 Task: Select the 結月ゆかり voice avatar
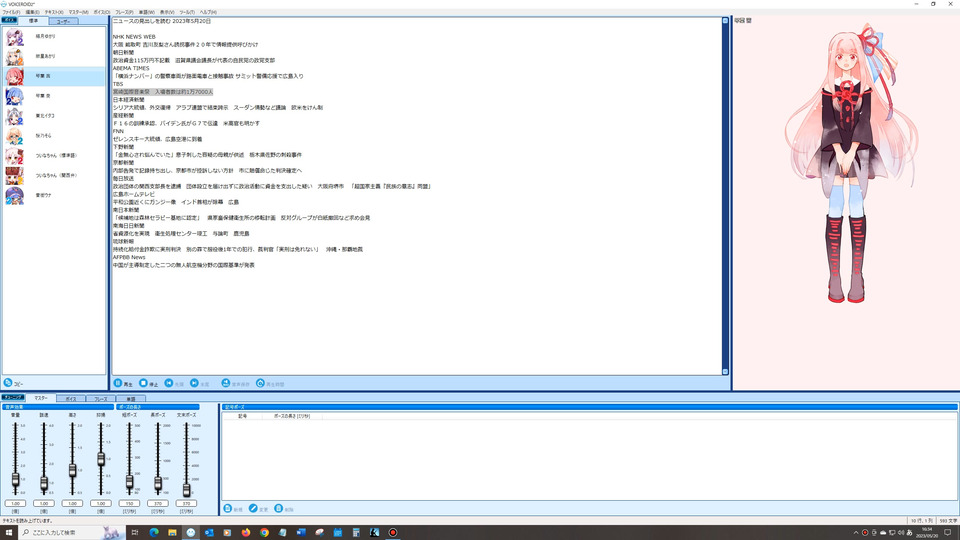[x=14, y=37]
